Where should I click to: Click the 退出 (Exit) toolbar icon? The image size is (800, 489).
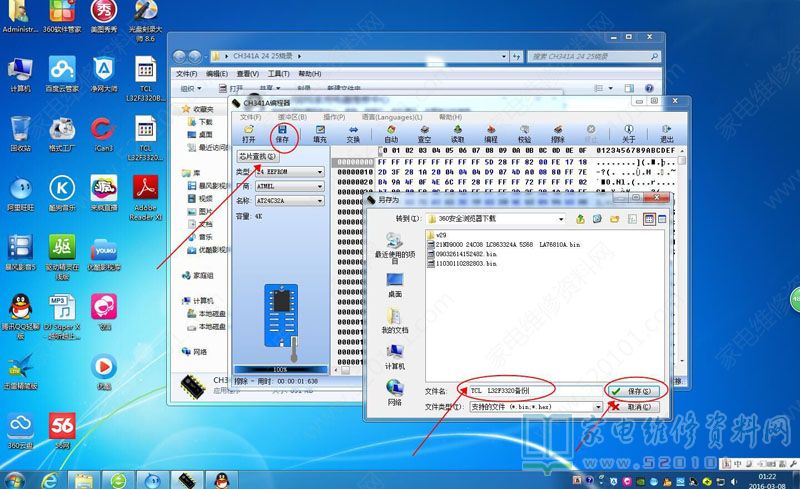point(666,134)
